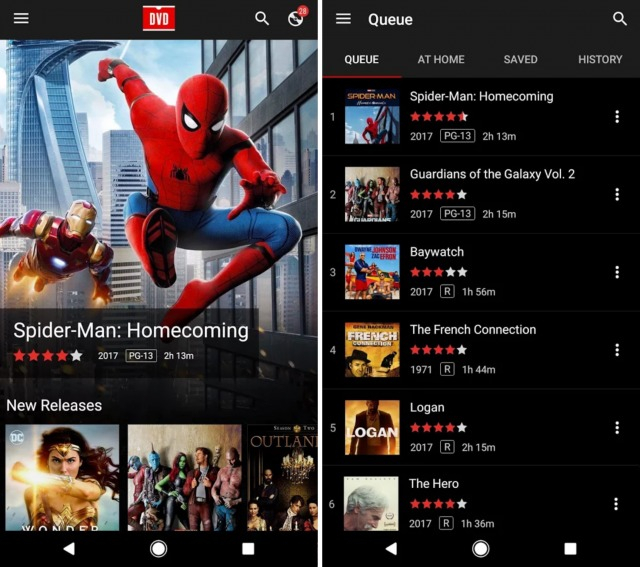This screenshot has width=640, height=567.
Task: Open options for Spider-Man: Homecoming in queue
Action: tap(617, 117)
